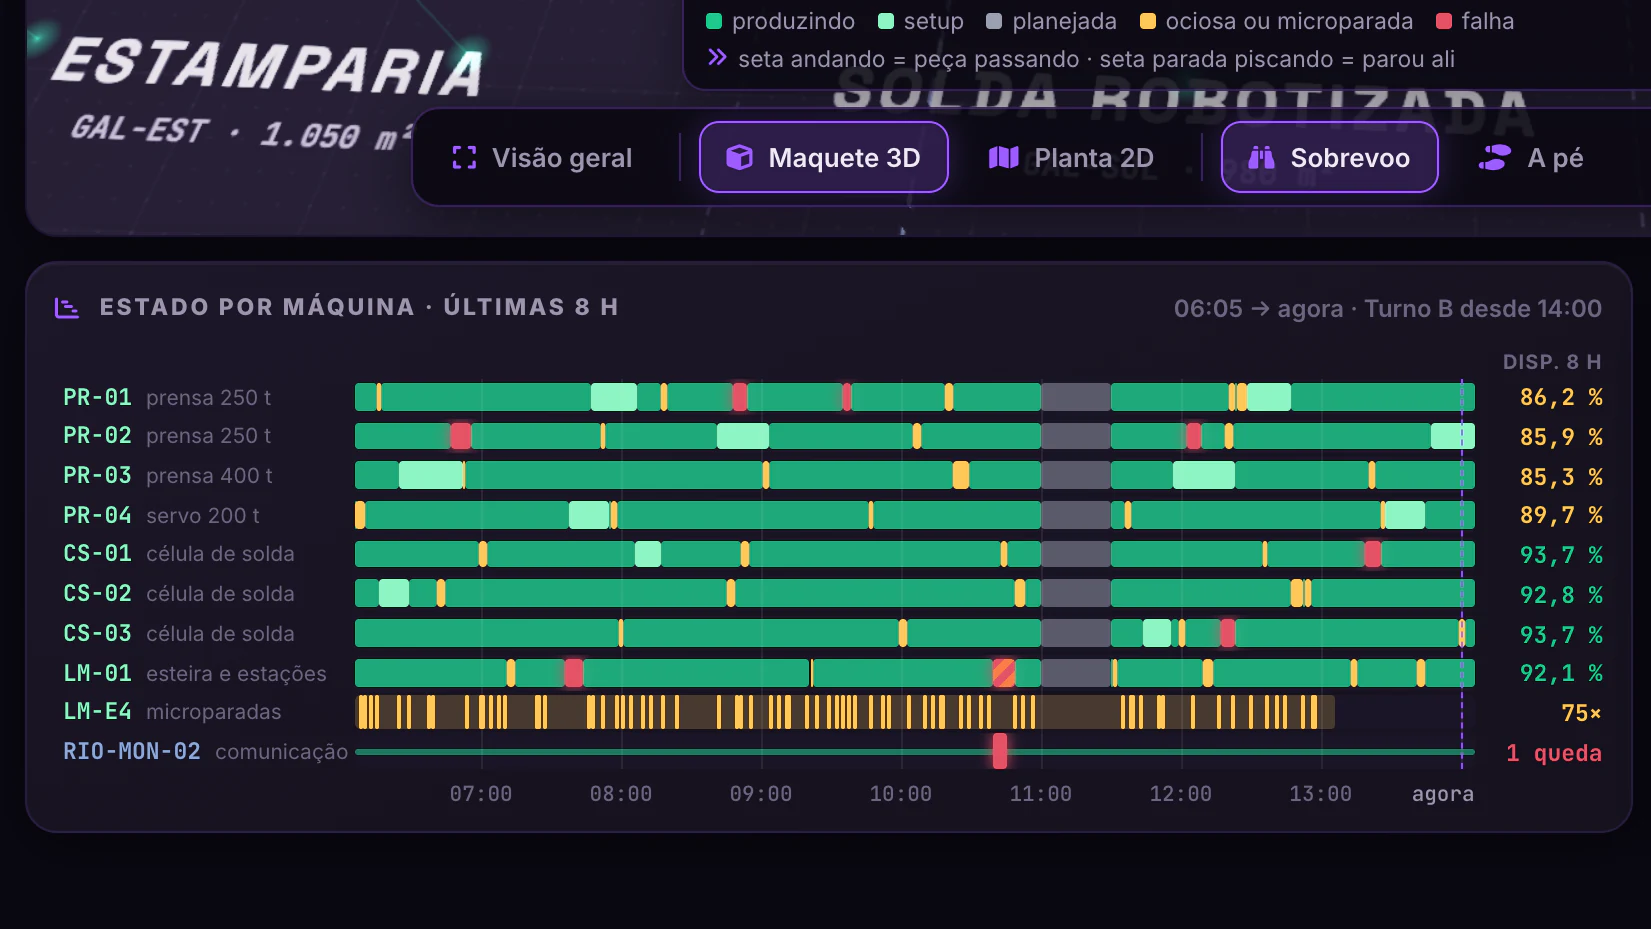Select the PR-04 servo 200 t row label
Screen dimensions: 1651x929
click(161, 516)
